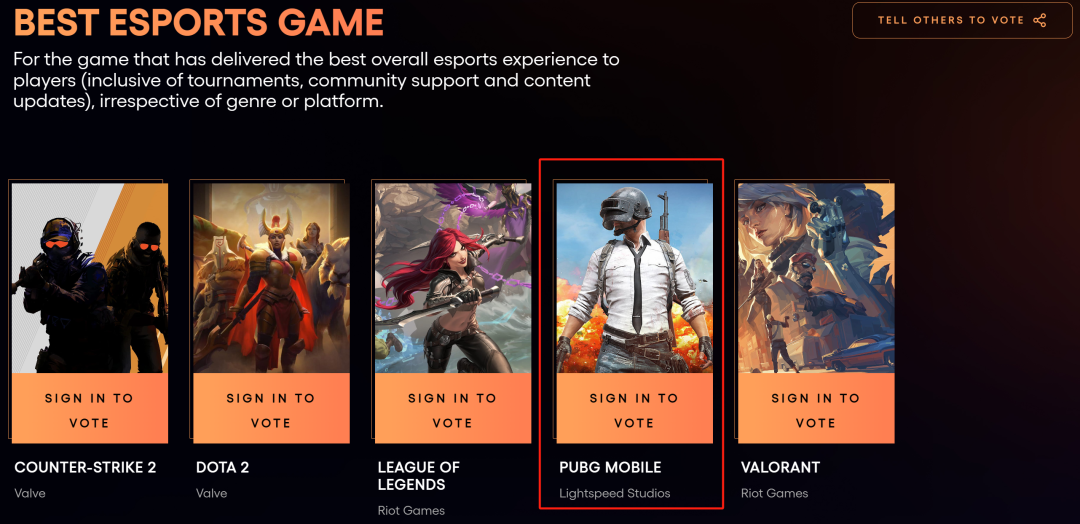Click Sign In to Vote under Counter-Strike 2
The width and height of the screenshot is (1080, 524).
[x=90, y=410]
